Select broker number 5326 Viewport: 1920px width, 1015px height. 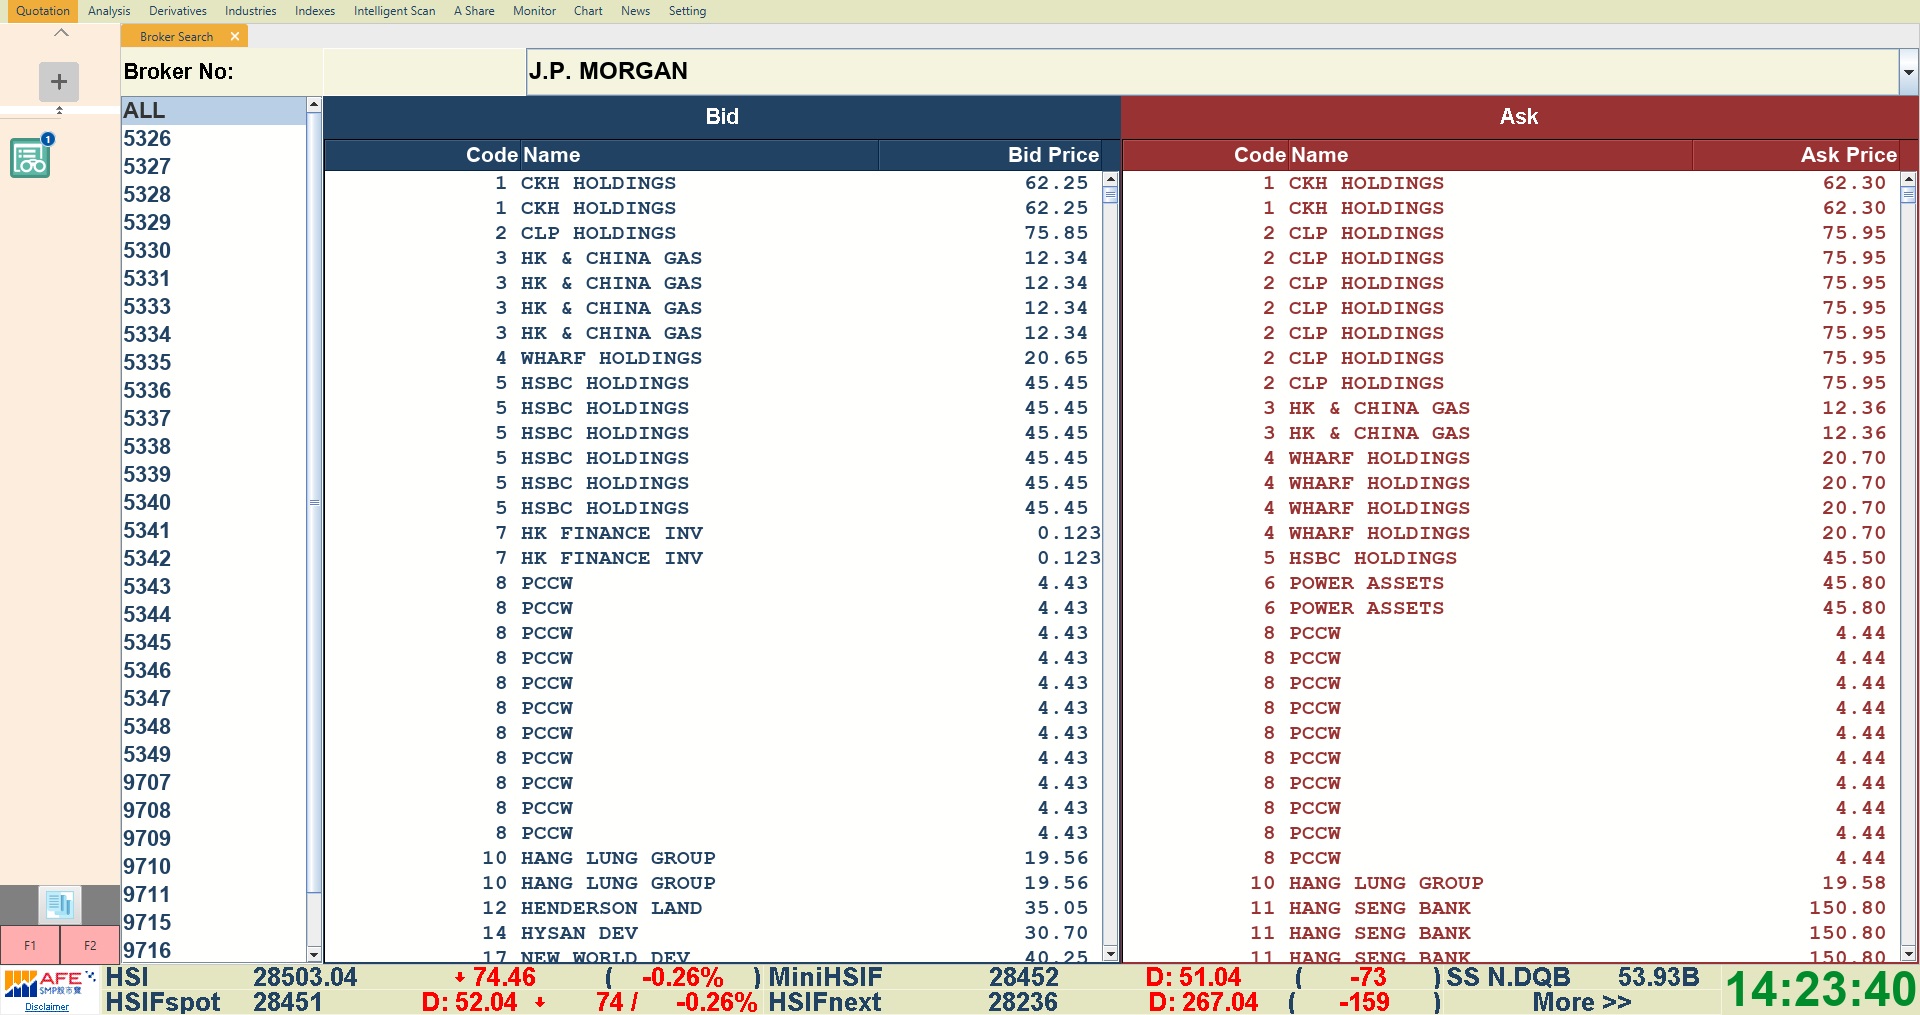click(x=213, y=138)
